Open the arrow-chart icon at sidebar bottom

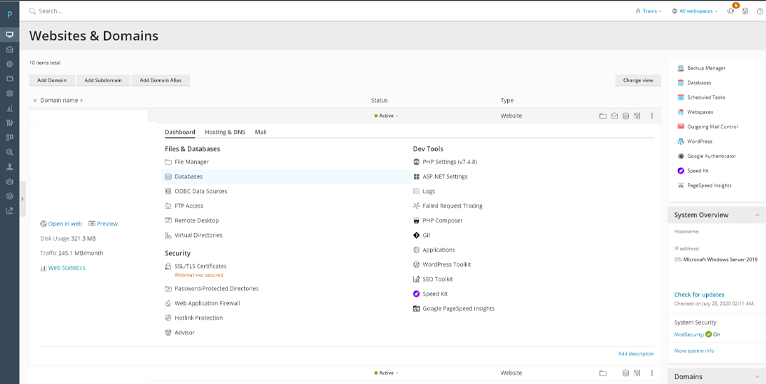(x=9, y=211)
